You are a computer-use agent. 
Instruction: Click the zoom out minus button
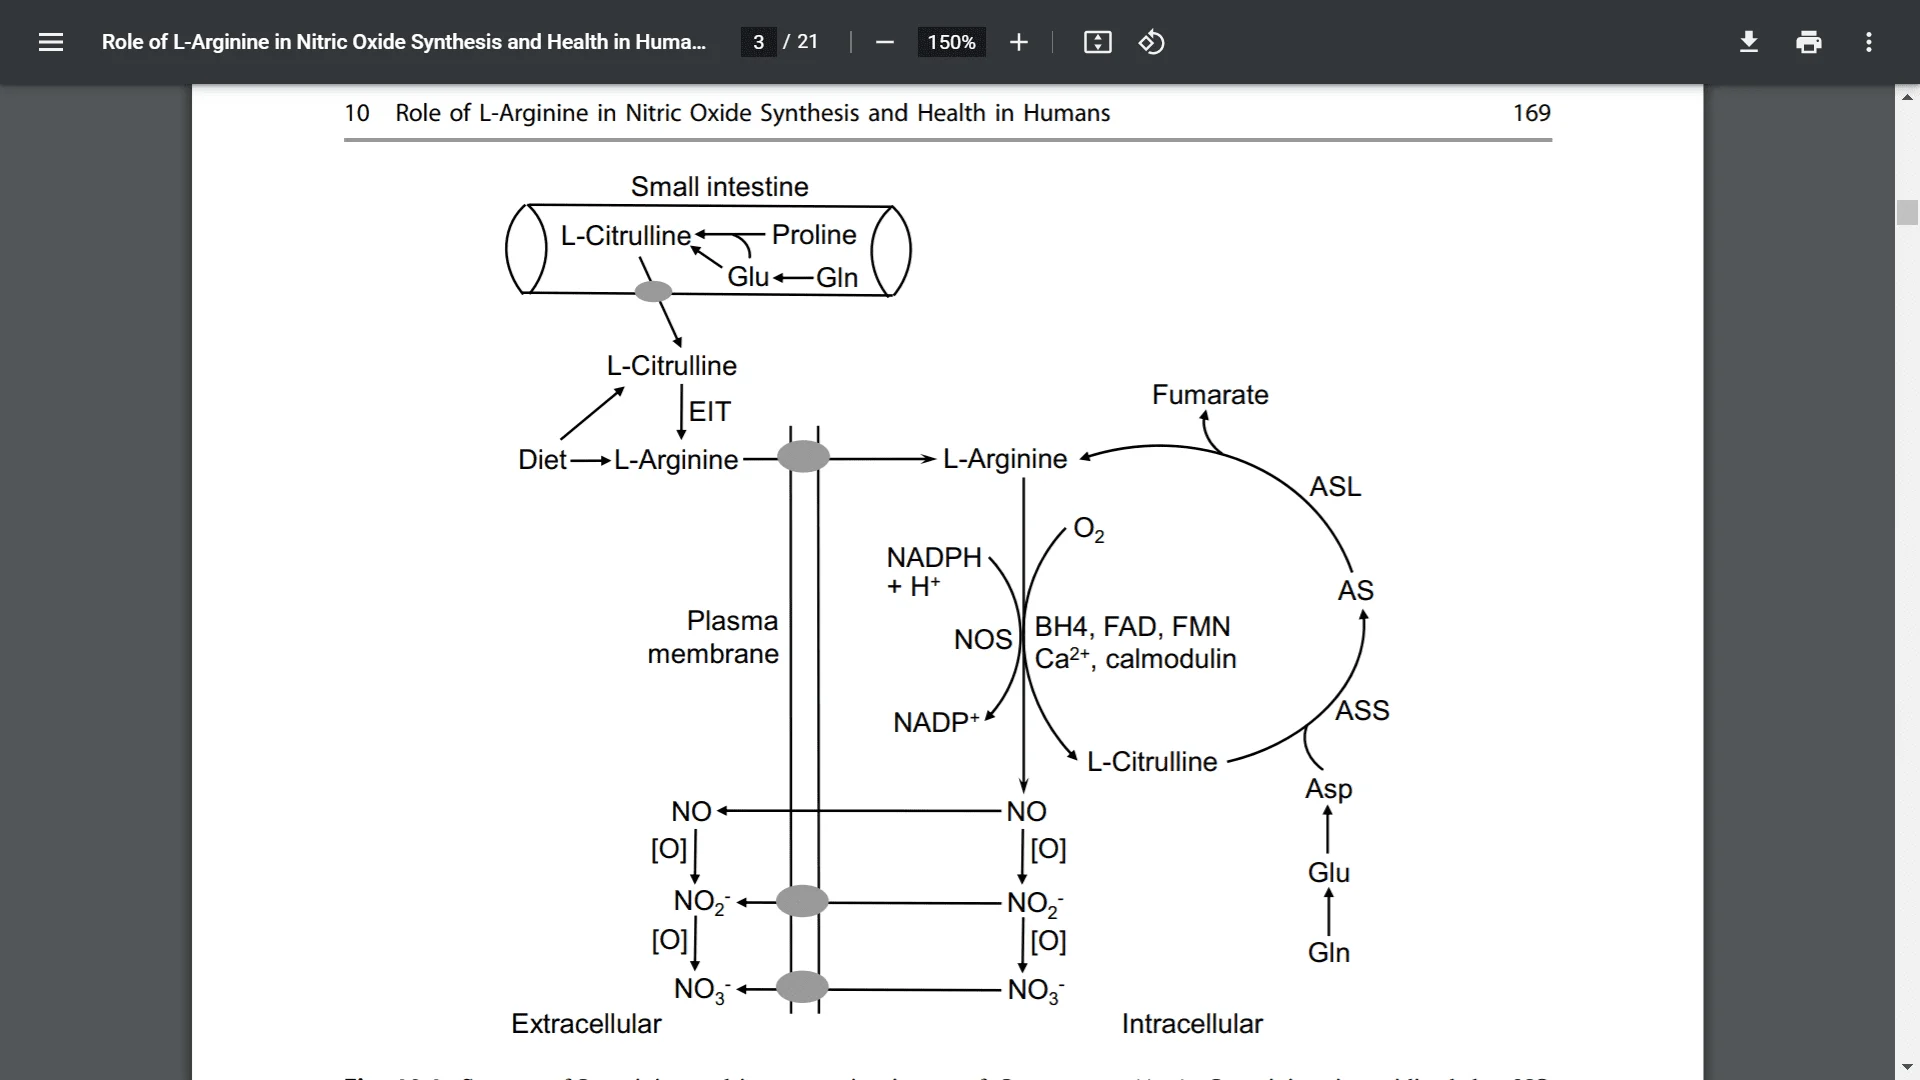(884, 42)
